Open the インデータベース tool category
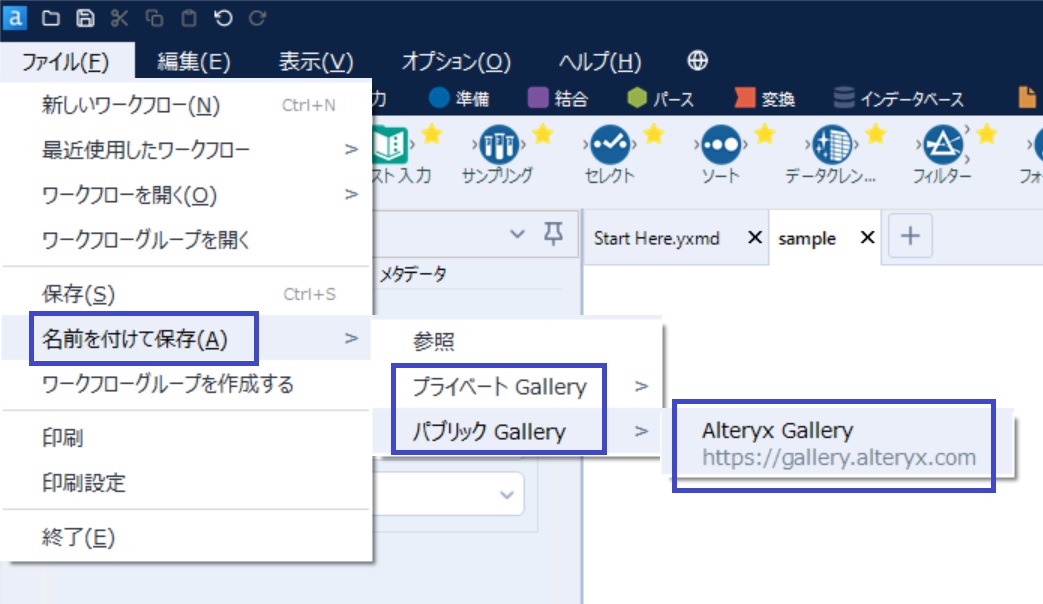The width and height of the screenshot is (1043, 604). (899, 98)
